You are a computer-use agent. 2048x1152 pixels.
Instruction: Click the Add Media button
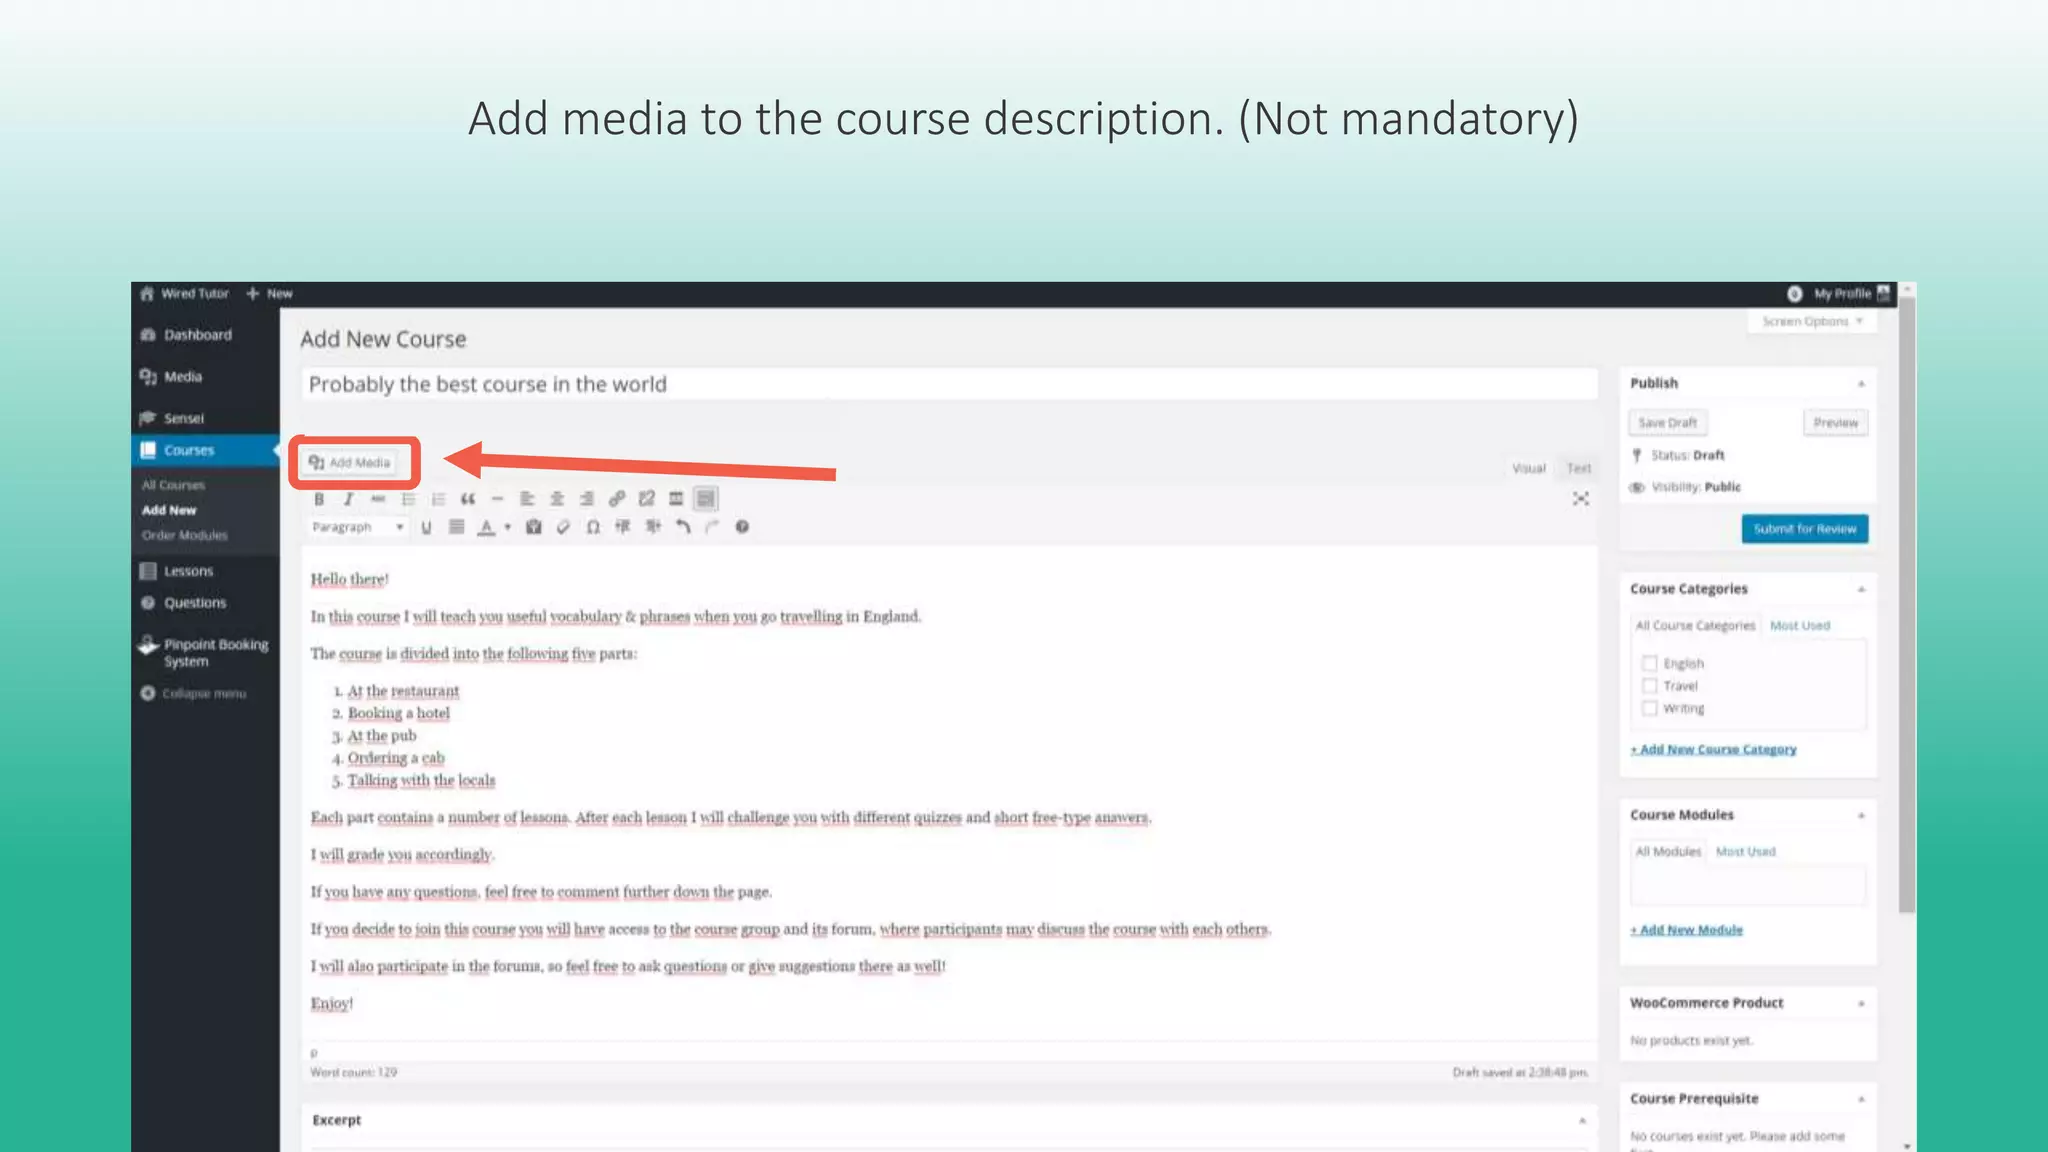point(350,462)
